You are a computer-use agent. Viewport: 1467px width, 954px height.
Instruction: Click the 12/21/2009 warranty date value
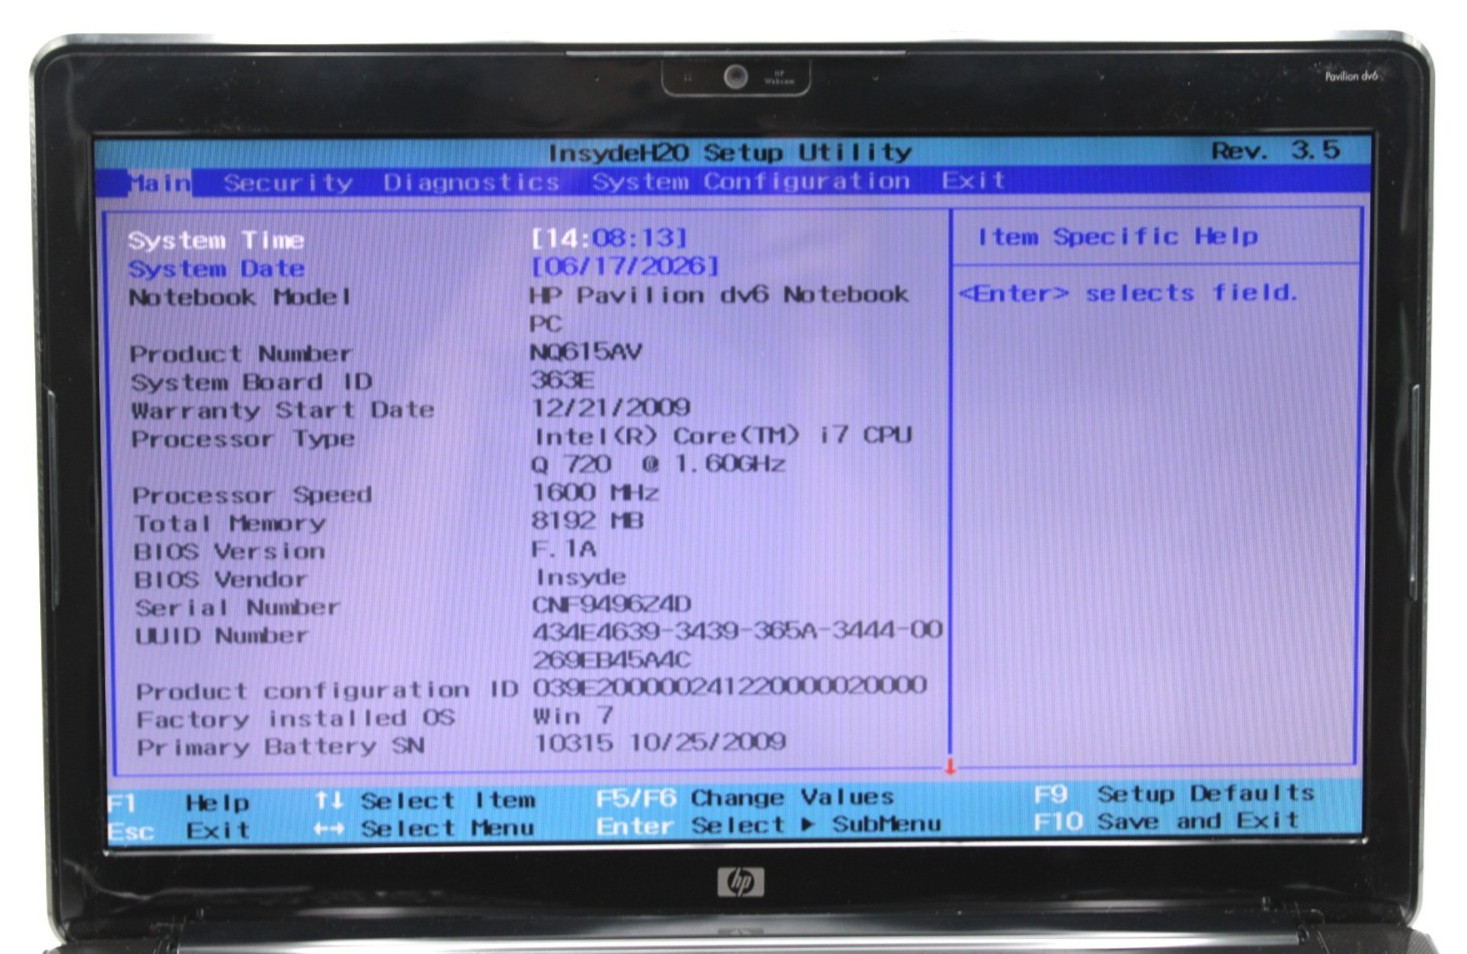[611, 407]
